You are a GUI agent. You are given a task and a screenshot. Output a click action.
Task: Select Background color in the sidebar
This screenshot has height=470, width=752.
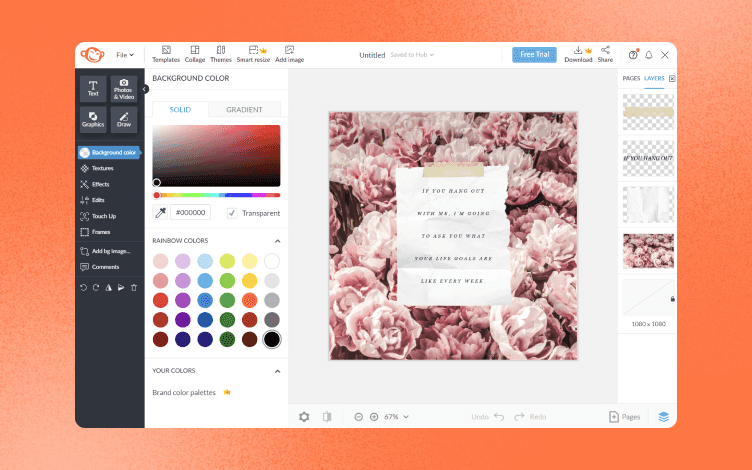pyautogui.click(x=109, y=153)
